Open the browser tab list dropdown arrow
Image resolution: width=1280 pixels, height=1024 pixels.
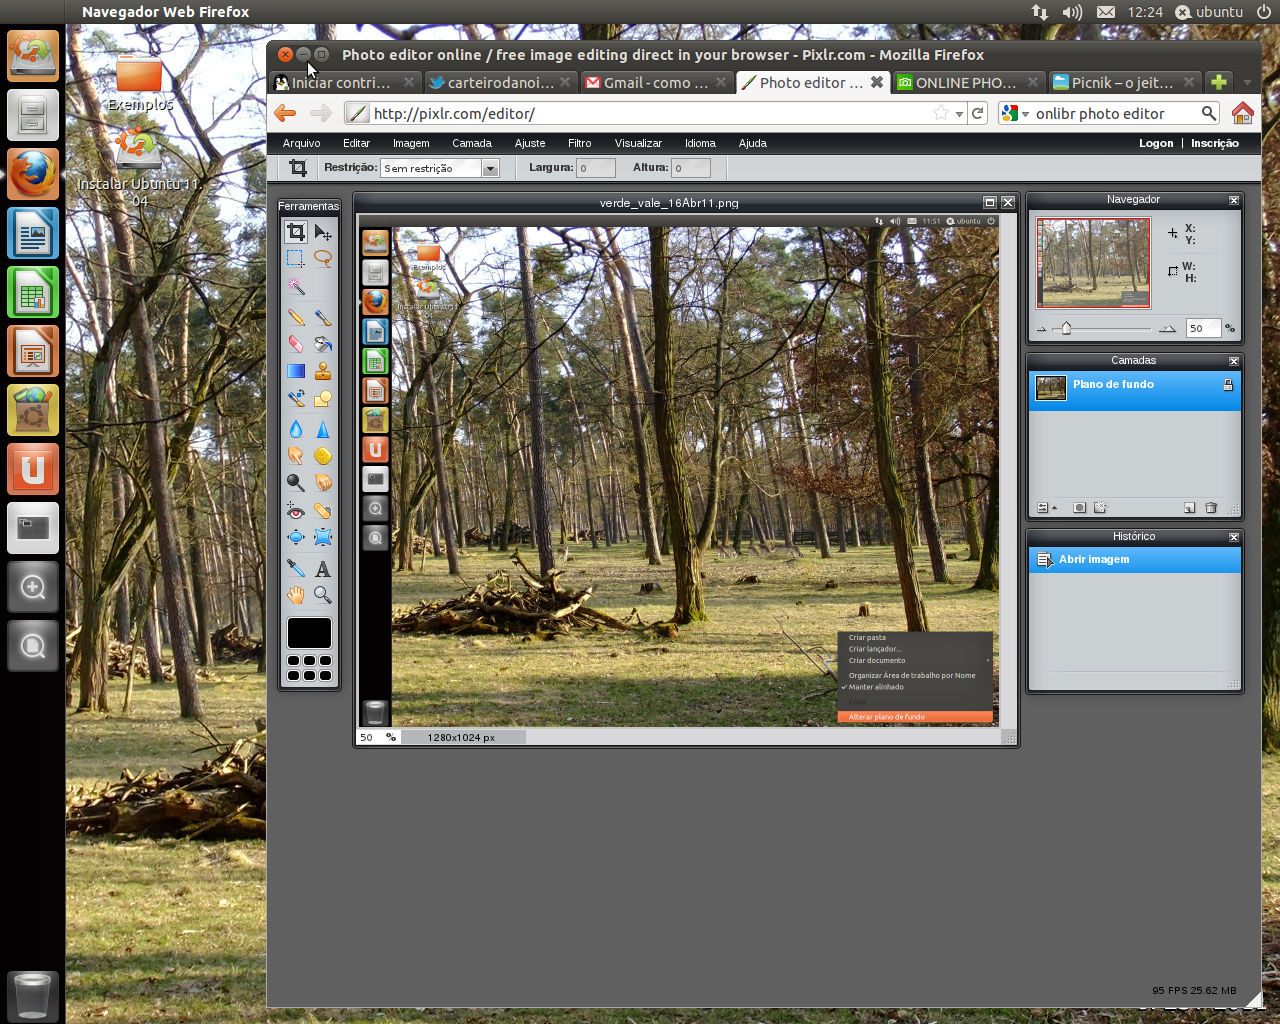tap(1246, 82)
